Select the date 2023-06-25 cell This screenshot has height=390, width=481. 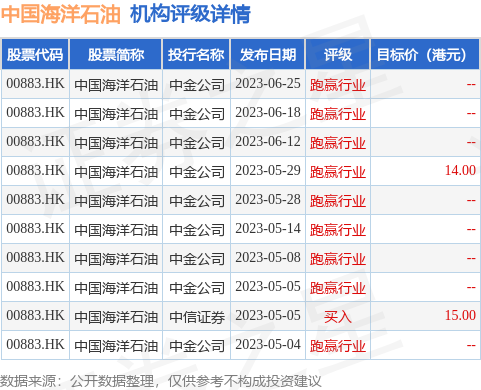click(268, 83)
